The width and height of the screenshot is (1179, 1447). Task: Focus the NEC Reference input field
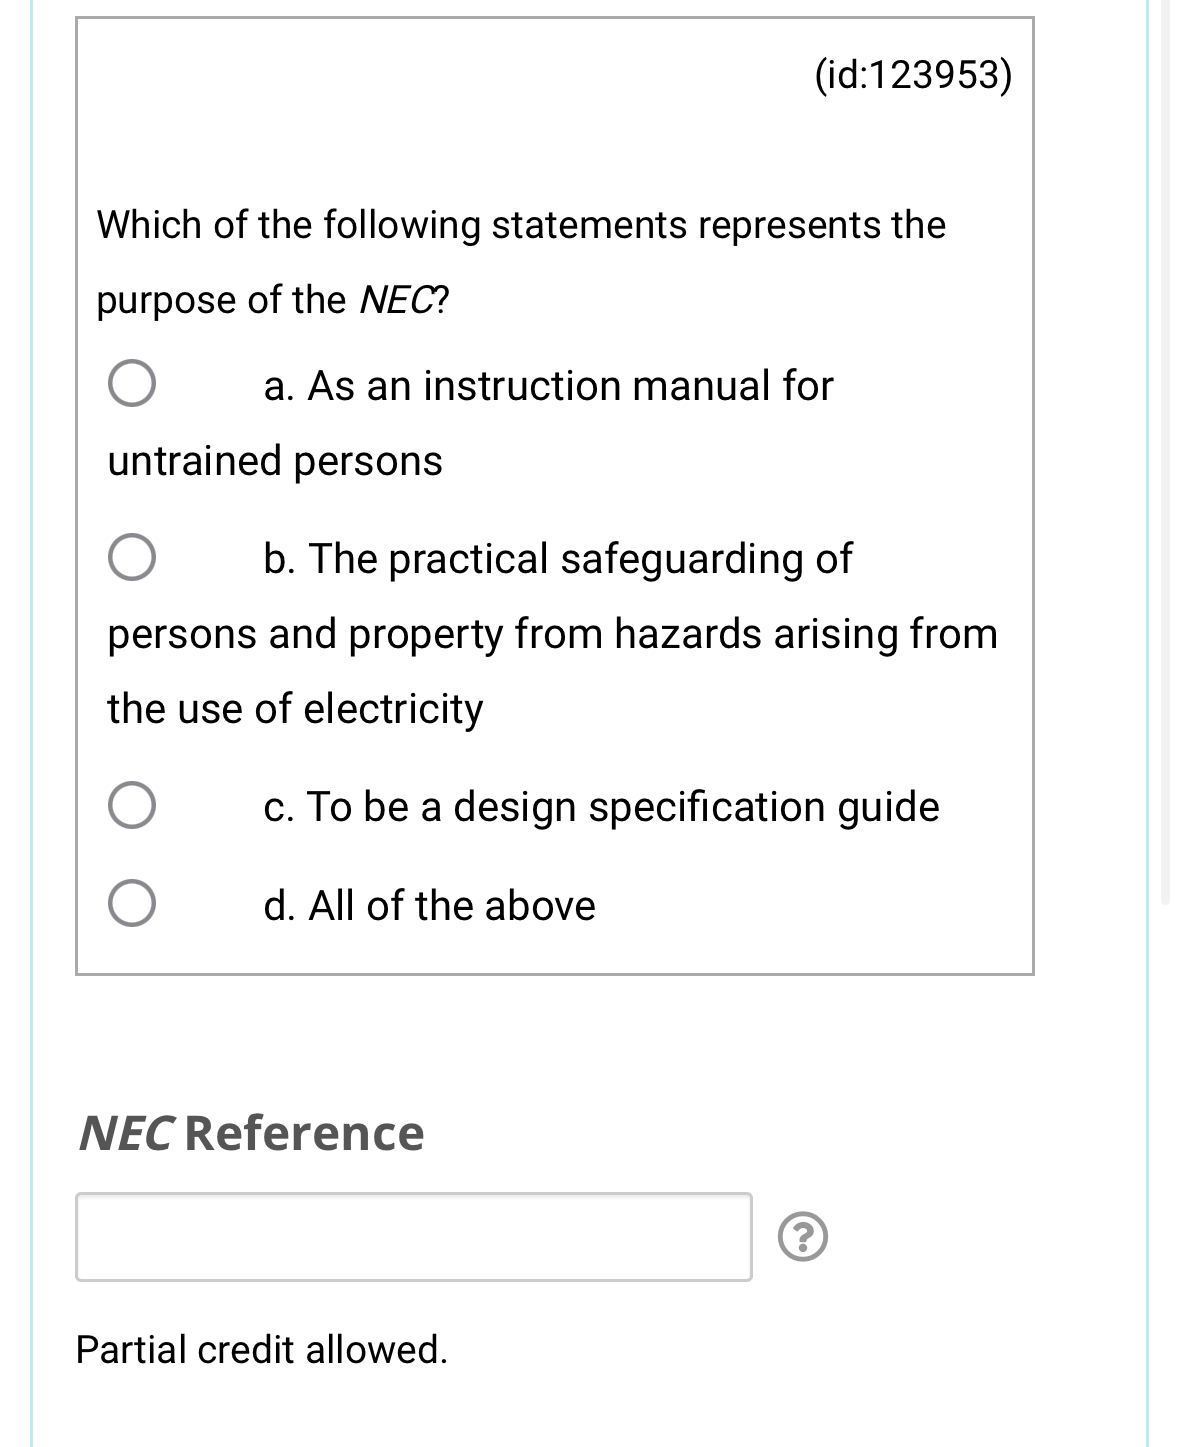(413, 1236)
